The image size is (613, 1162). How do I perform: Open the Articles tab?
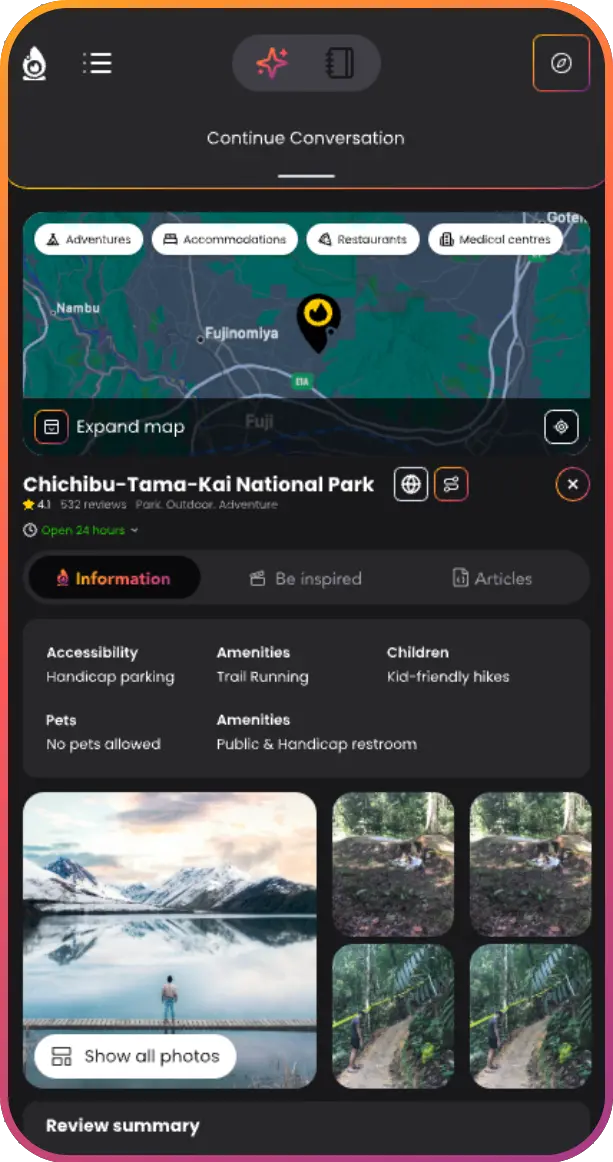(x=492, y=578)
